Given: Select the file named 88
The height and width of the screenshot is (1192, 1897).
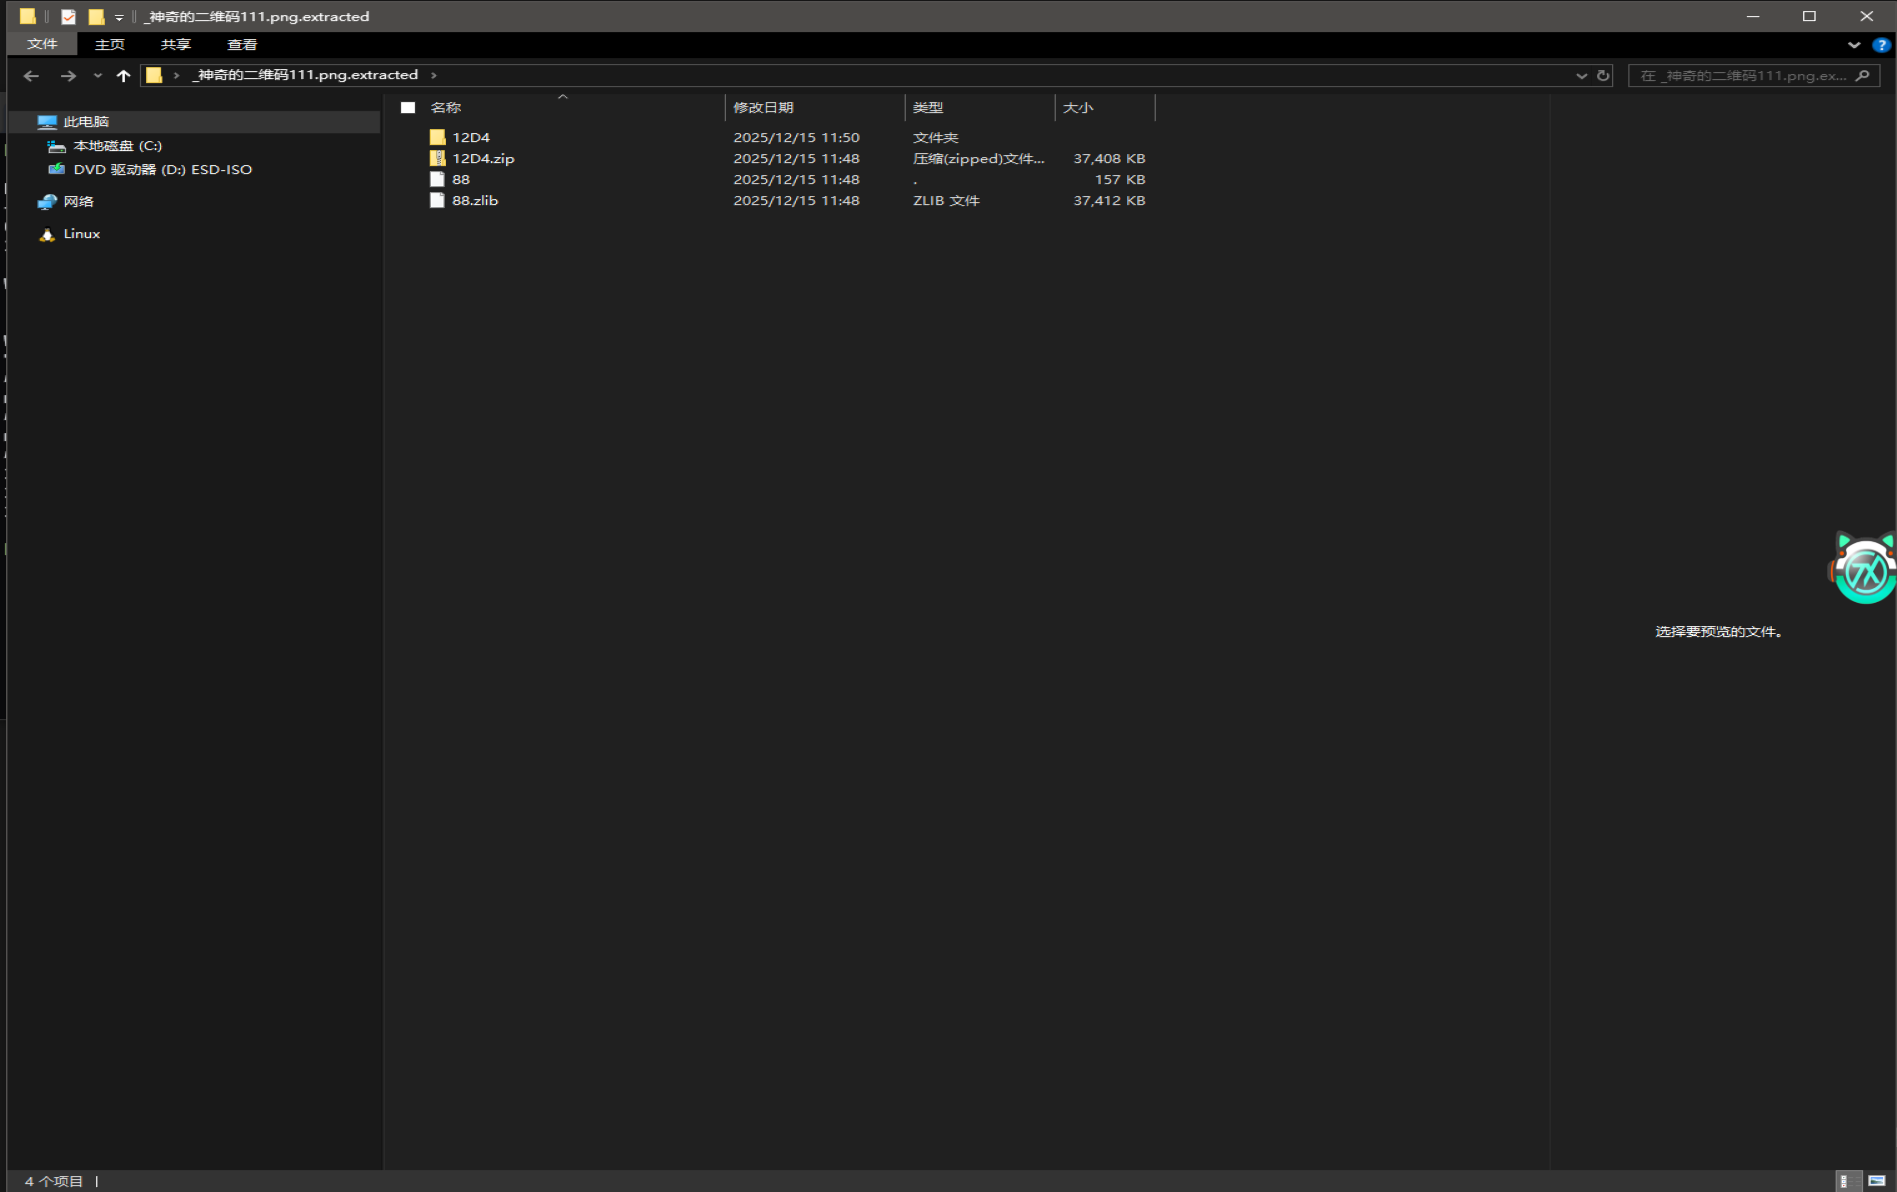Looking at the screenshot, I should click(461, 180).
